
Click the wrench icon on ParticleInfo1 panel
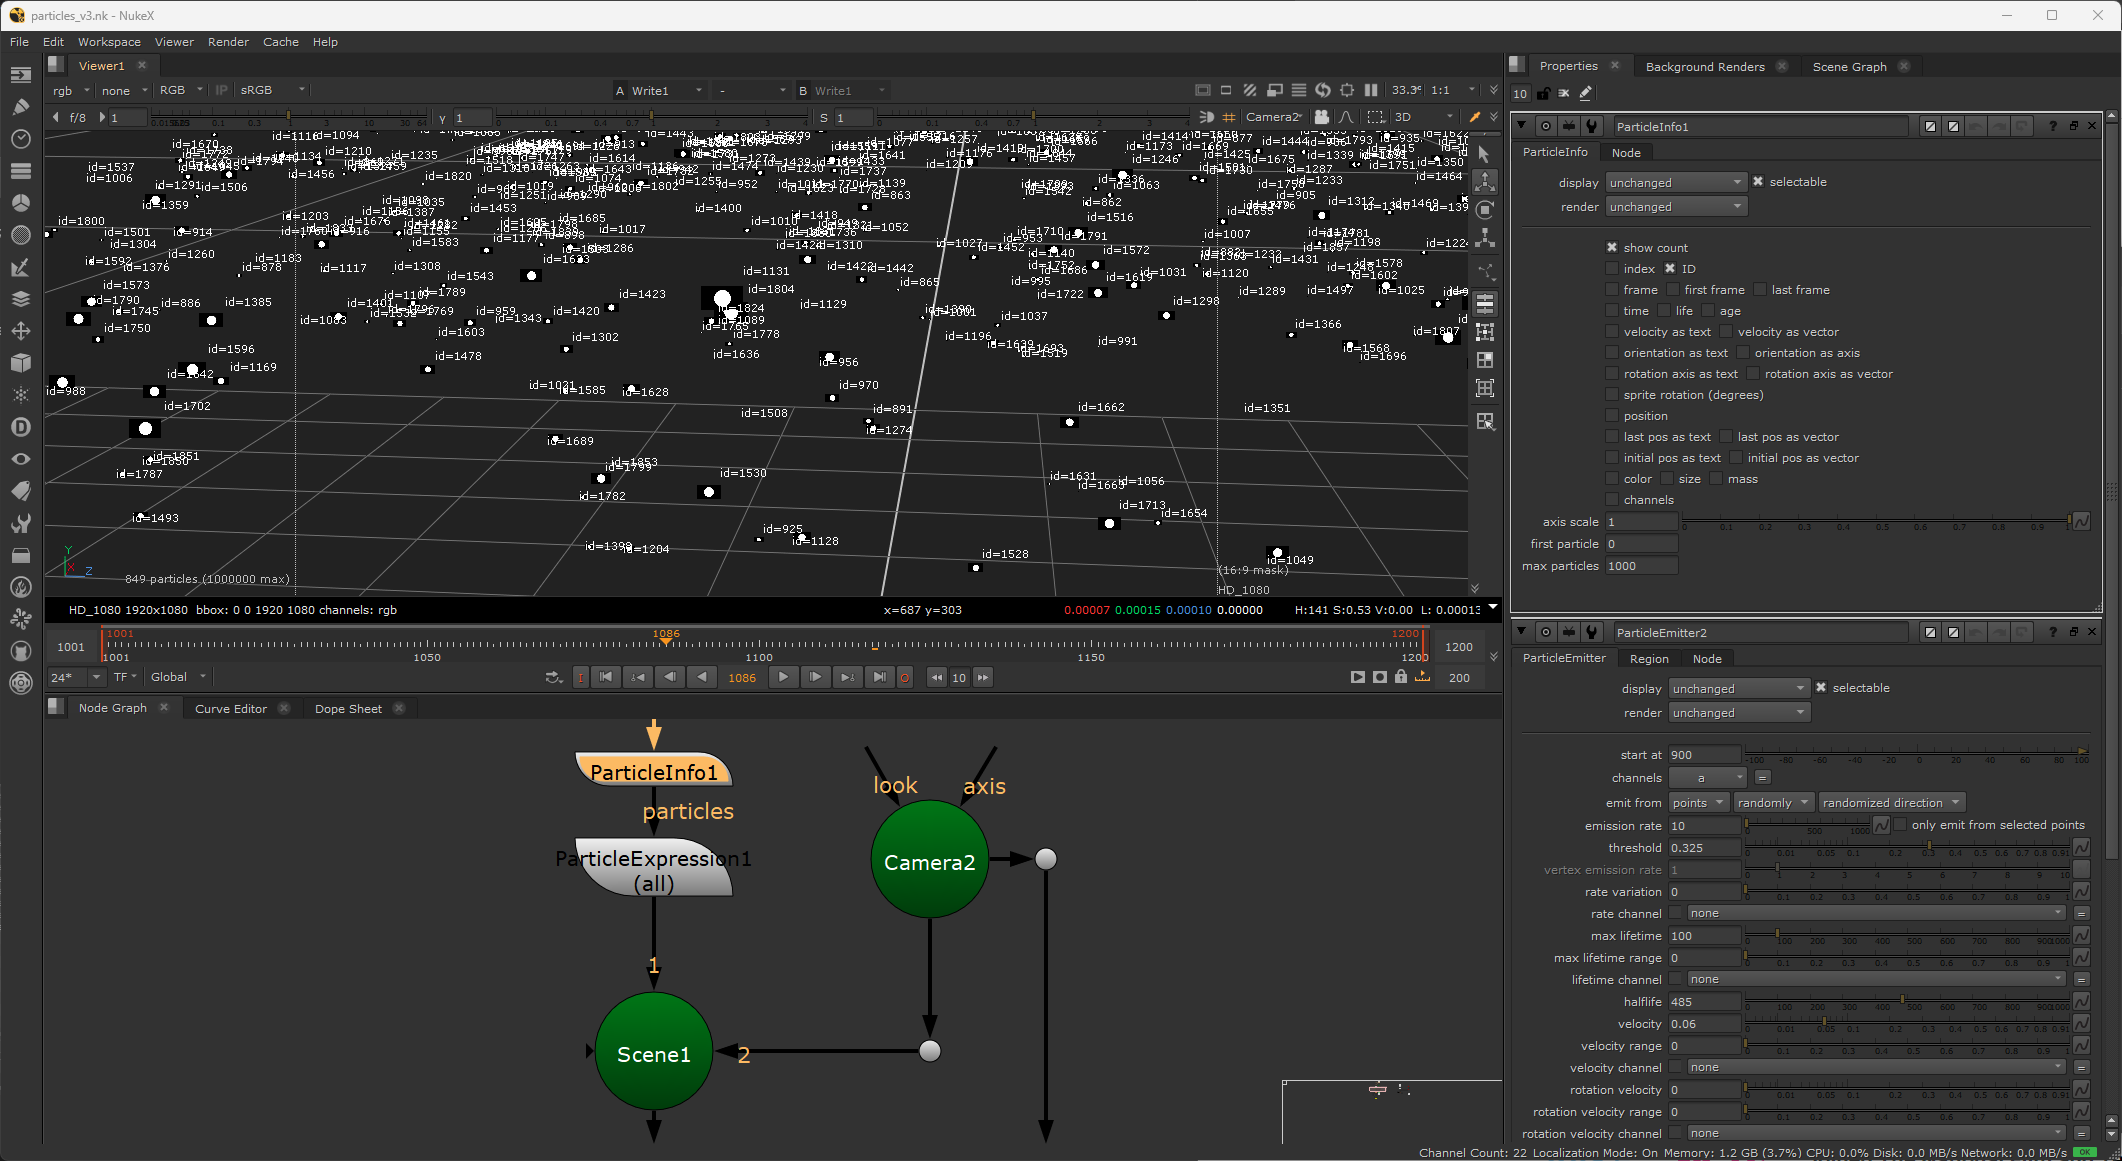1592,126
